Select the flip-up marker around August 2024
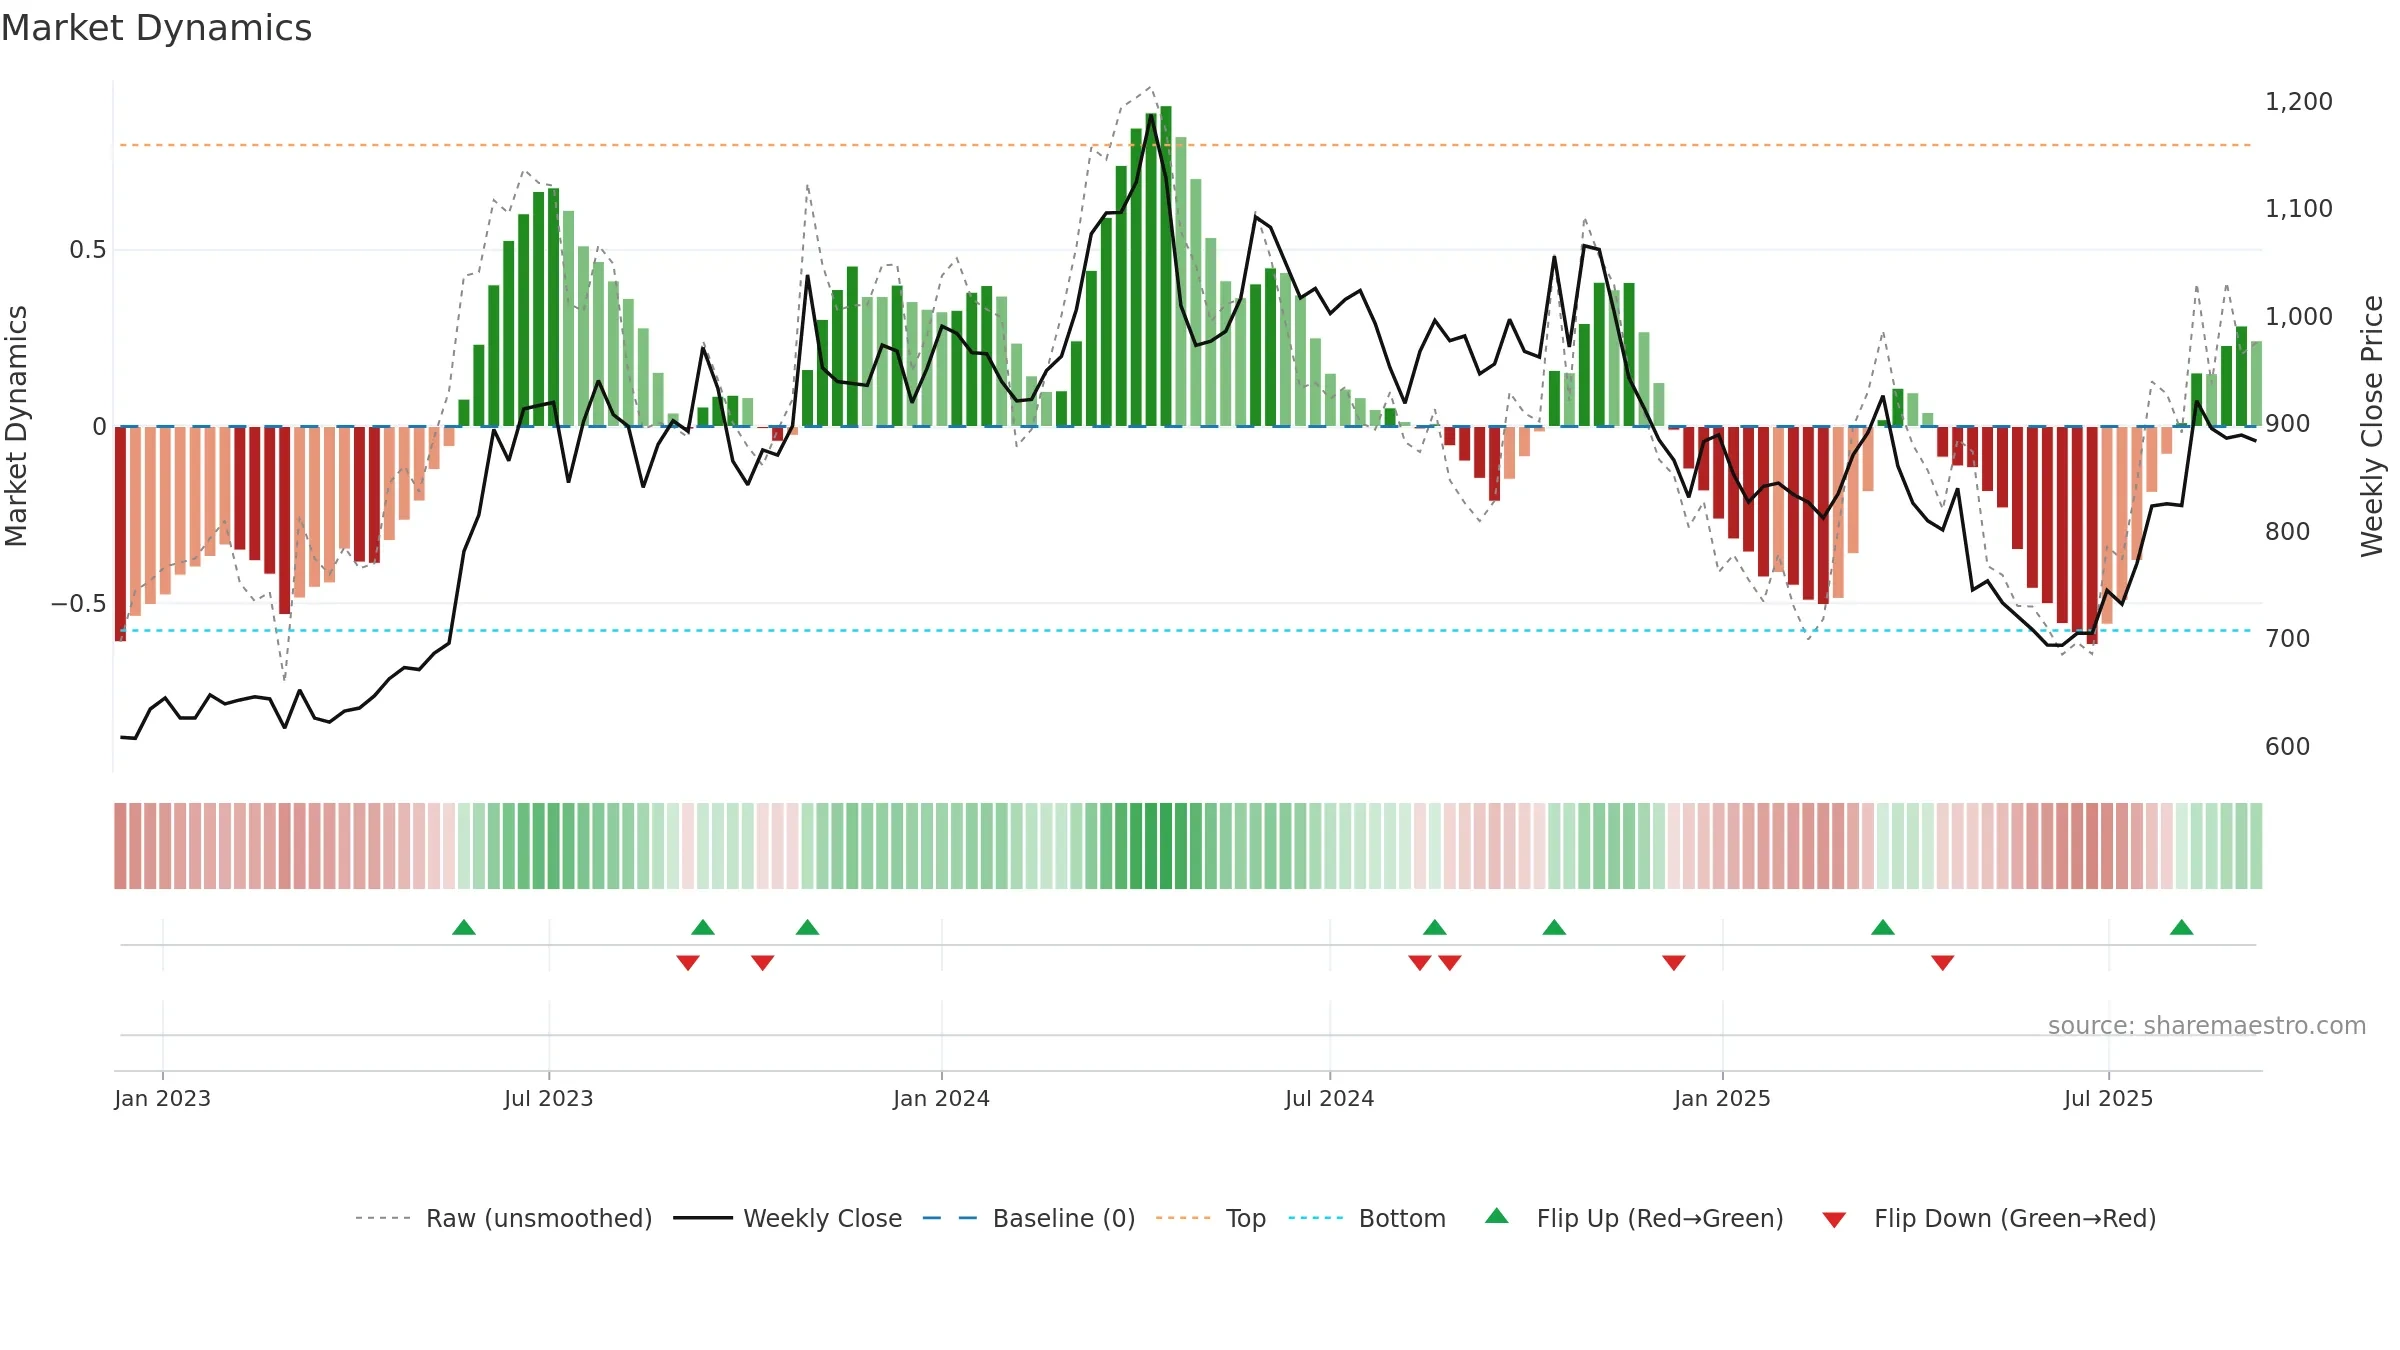This screenshot has height=1350, width=2400. tap(1435, 927)
